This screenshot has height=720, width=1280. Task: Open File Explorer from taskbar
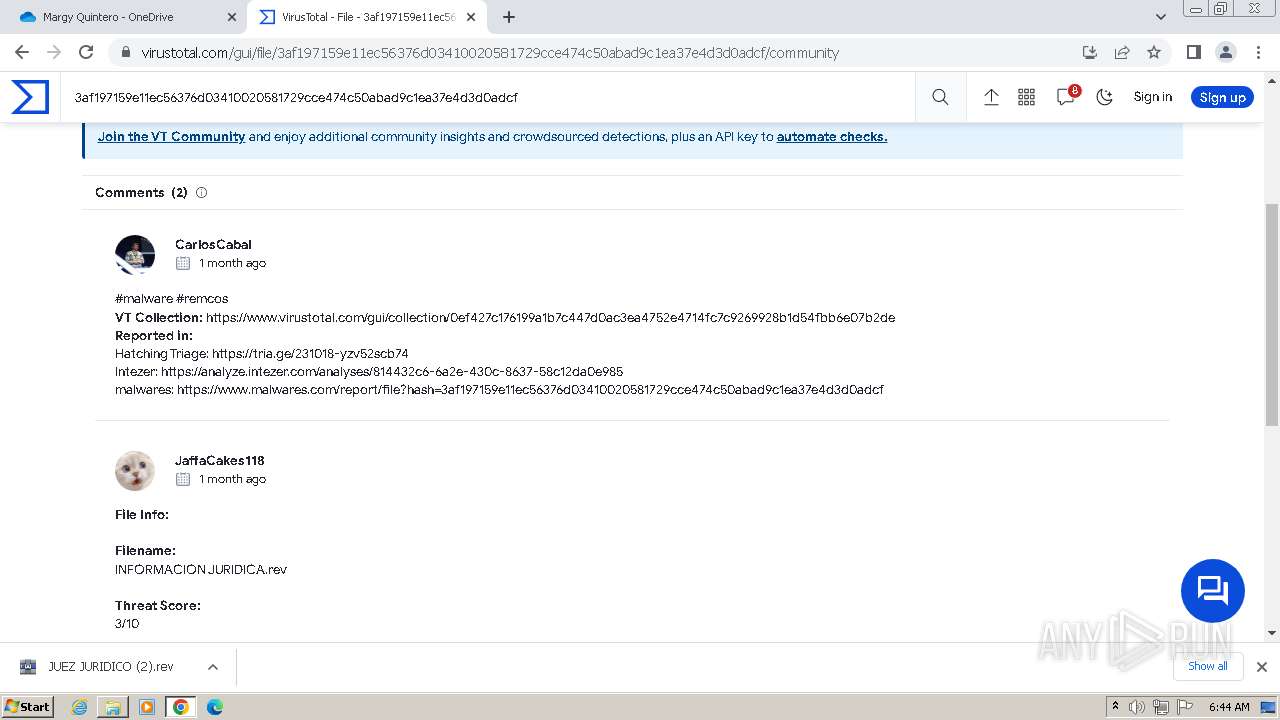(x=113, y=707)
